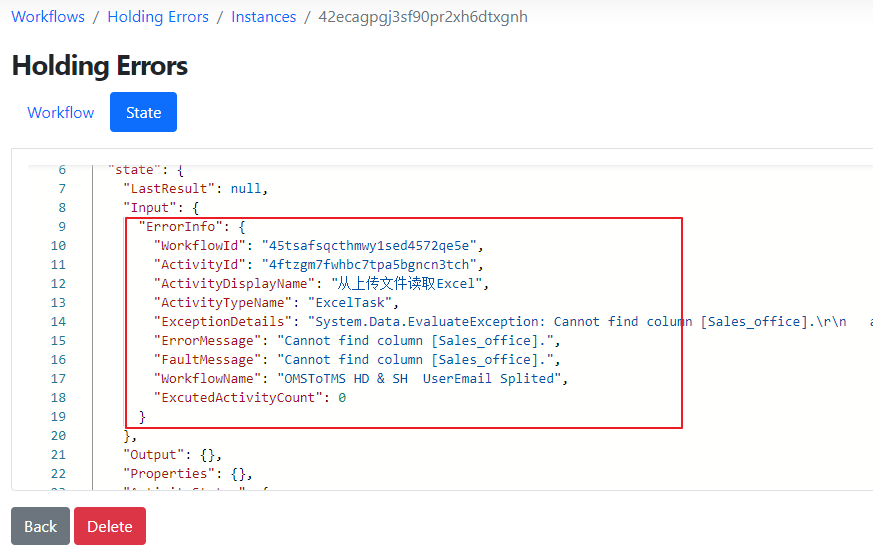Viewport: 873px width, 552px height.
Task: Click the FaultMessage value on line 16
Action: pyautogui.click(x=415, y=359)
